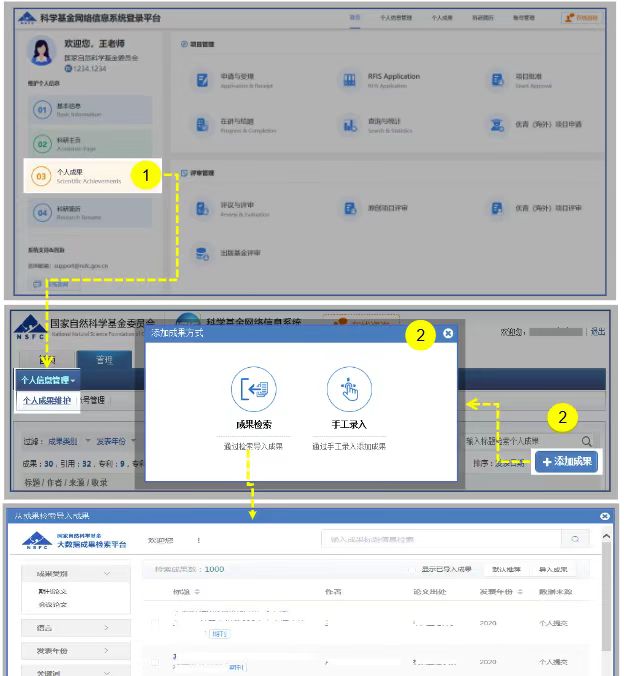Select 期刊论文 under 成果类别
Screen dimensions: 624x676
(53, 591)
